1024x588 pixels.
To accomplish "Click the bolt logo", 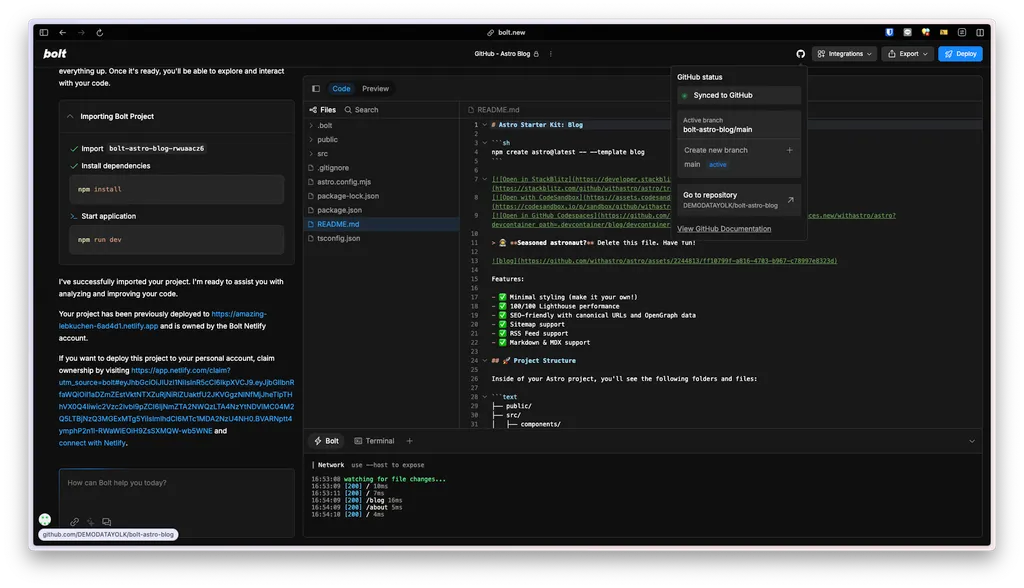I will pyautogui.click(x=55, y=54).
